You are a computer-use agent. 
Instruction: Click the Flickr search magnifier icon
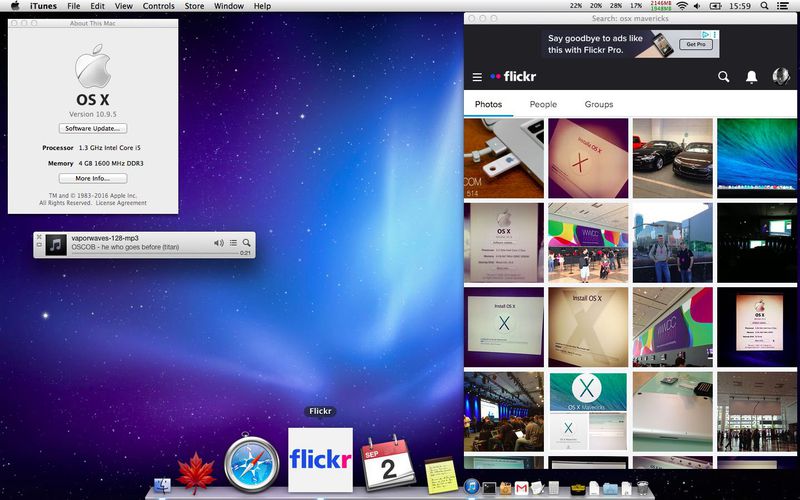723,77
